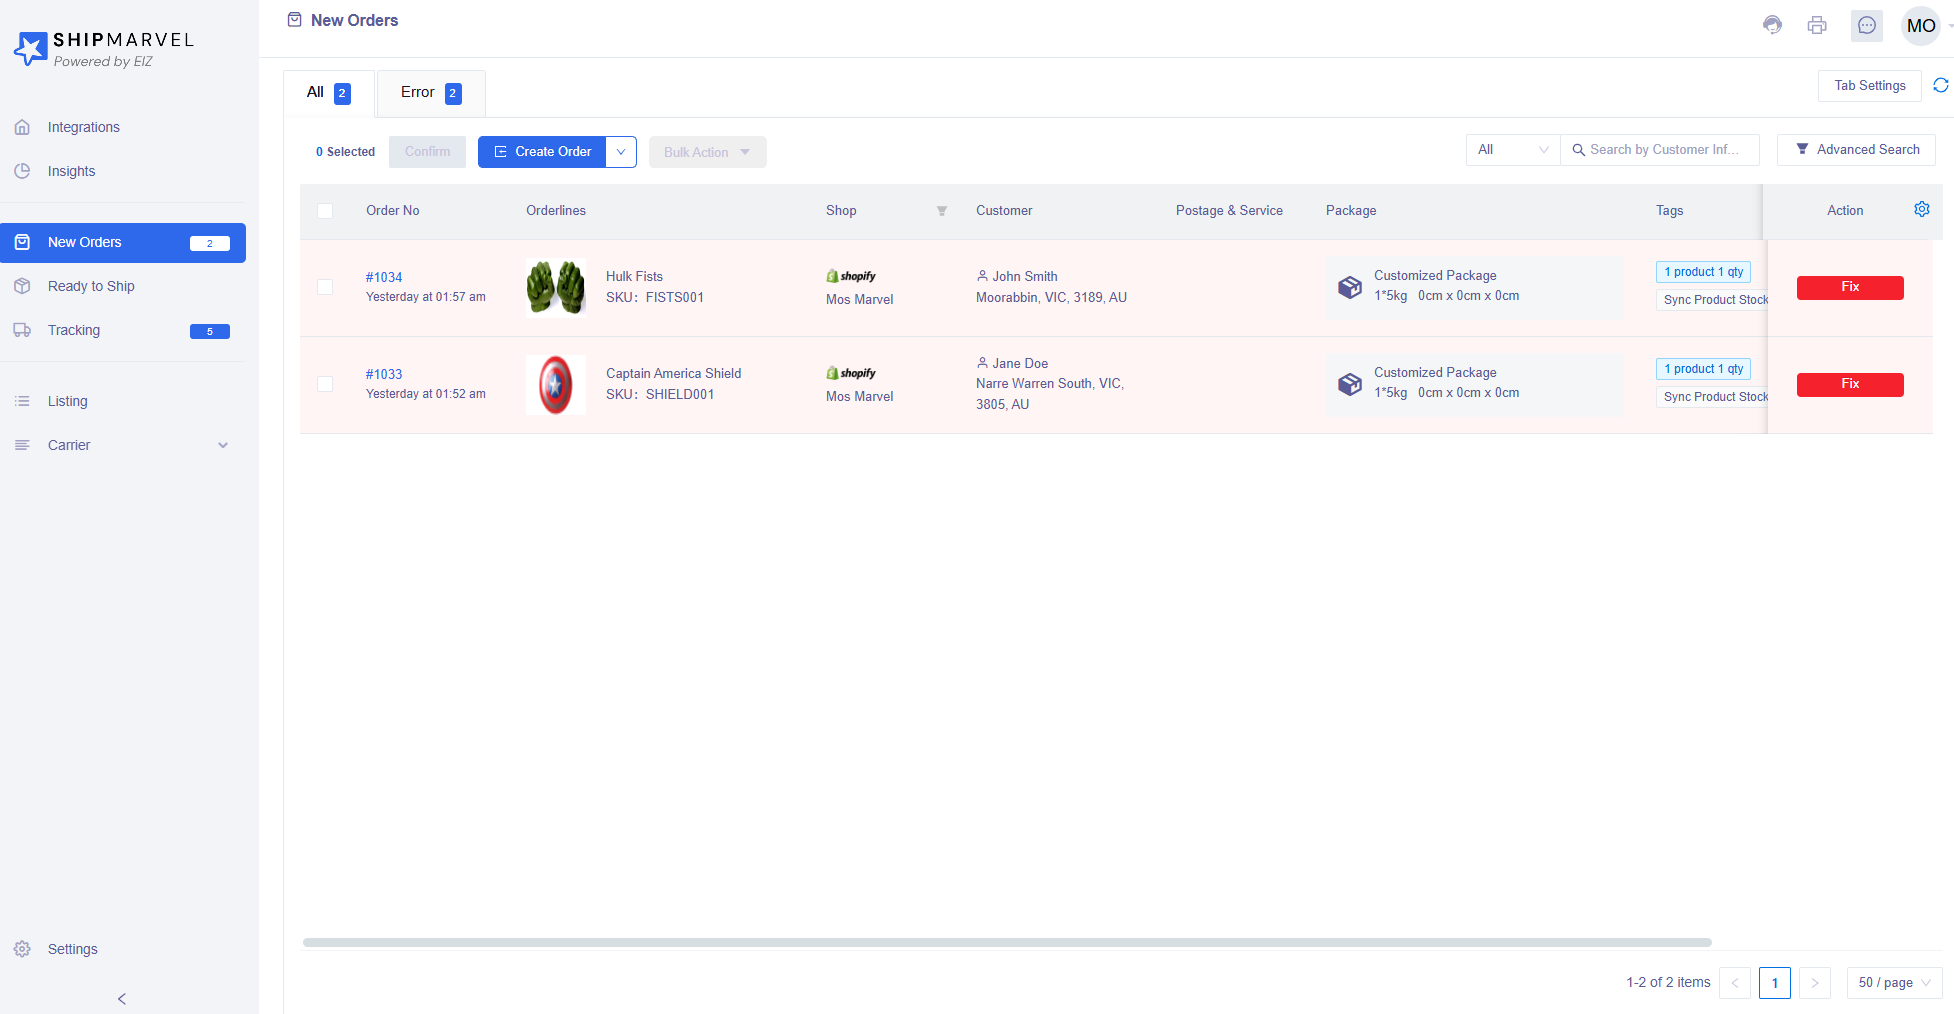Open the Insights section from the sidebar
The width and height of the screenshot is (1954, 1014).
tap(71, 171)
